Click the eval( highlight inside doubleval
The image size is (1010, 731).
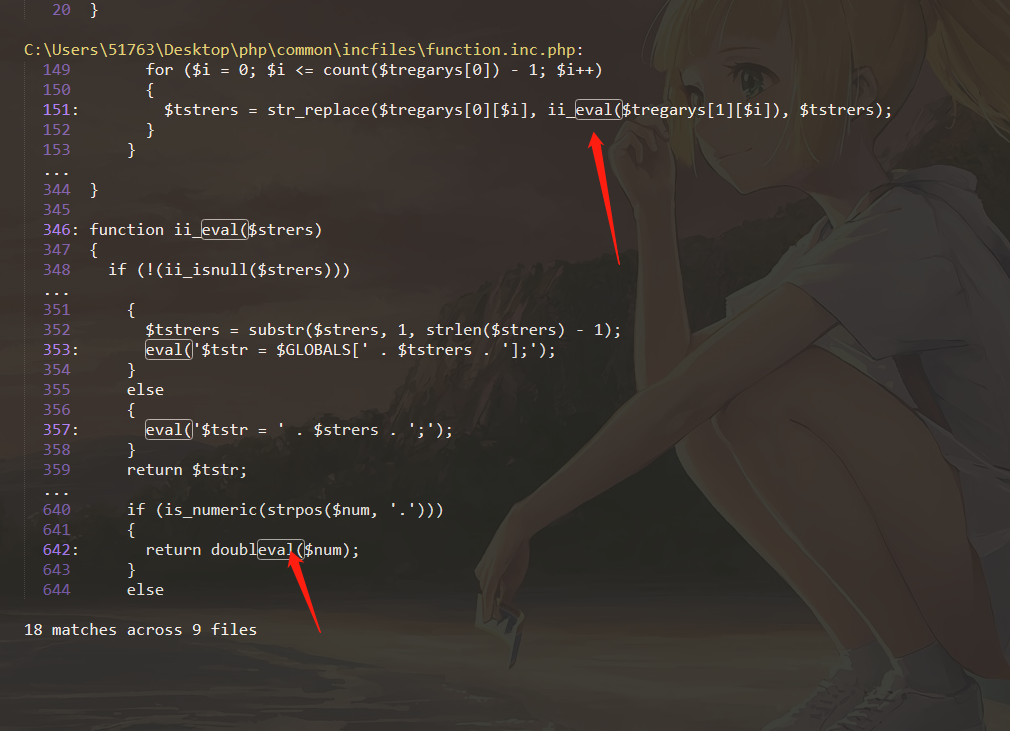281,549
